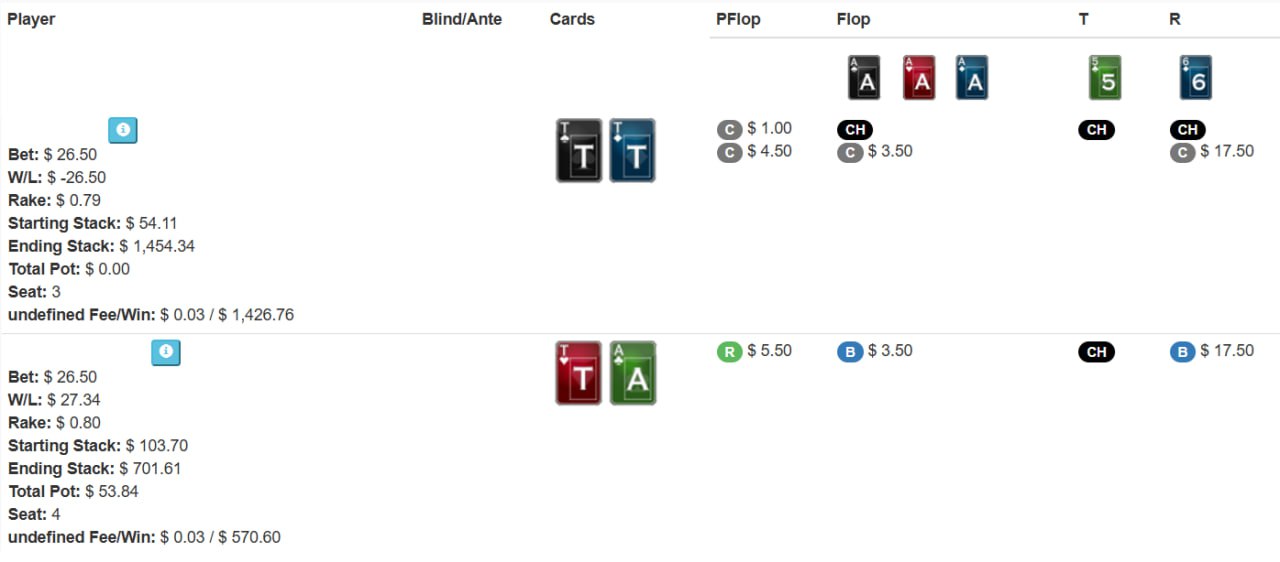Click the green R raise badge for $5.50

click(729, 352)
